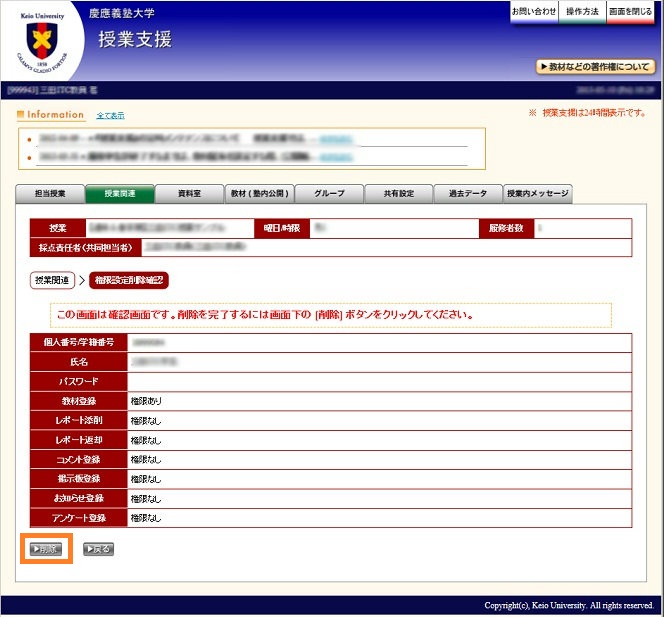Switch to the グループ tab
Viewport: 664px width, 617px height.
(328, 194)
